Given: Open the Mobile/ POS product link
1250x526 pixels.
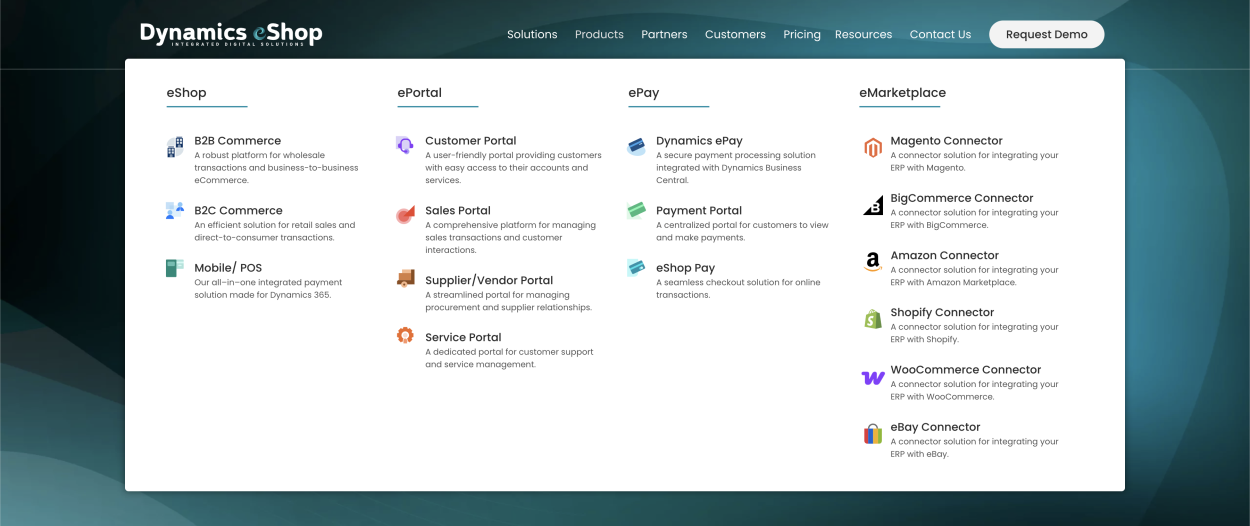Looking at the screenshot, I should 228,268.
